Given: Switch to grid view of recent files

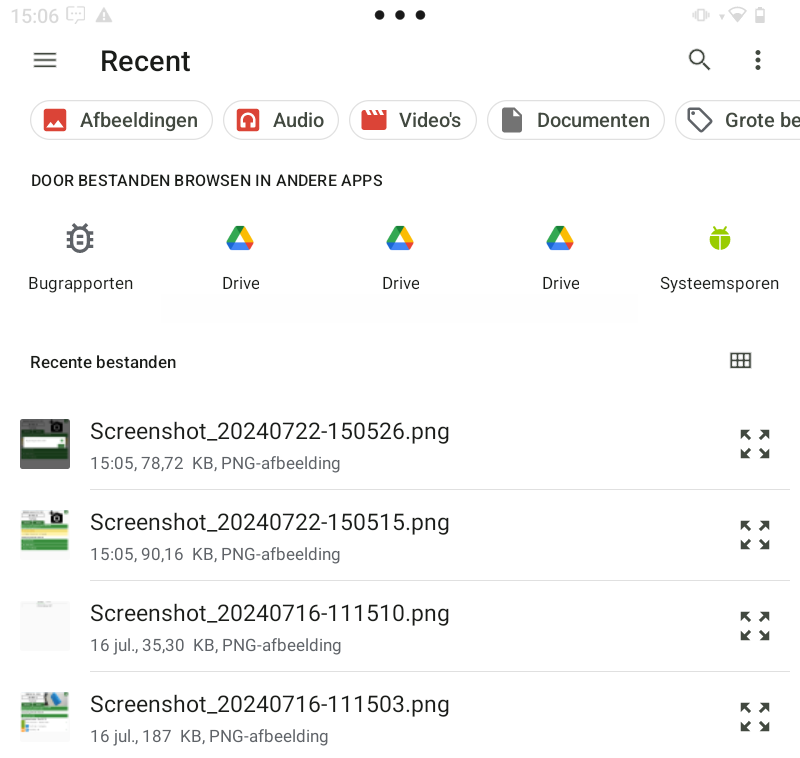Looking at the screenshot, I should (740, 361).
